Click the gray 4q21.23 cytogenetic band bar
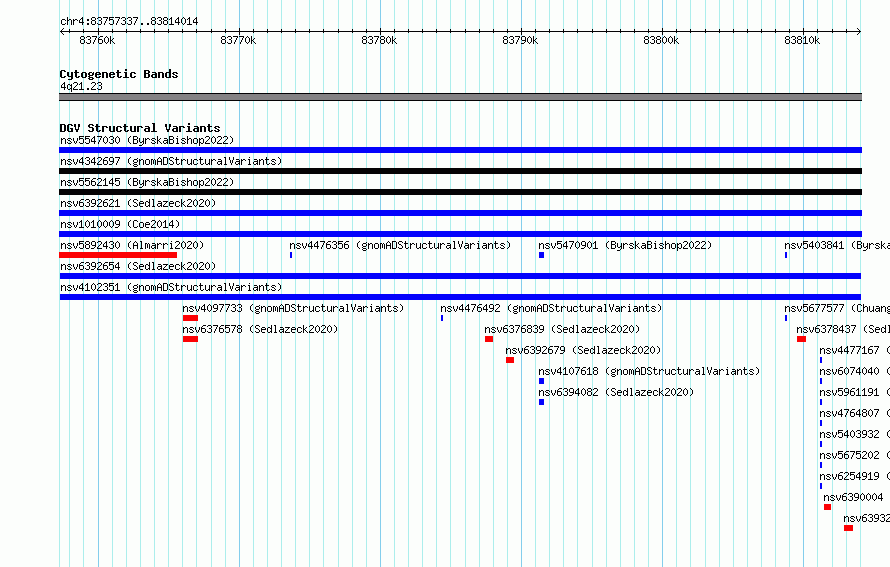Image resolution: width=890 pixels, height=567 pixels. point(460,97)
